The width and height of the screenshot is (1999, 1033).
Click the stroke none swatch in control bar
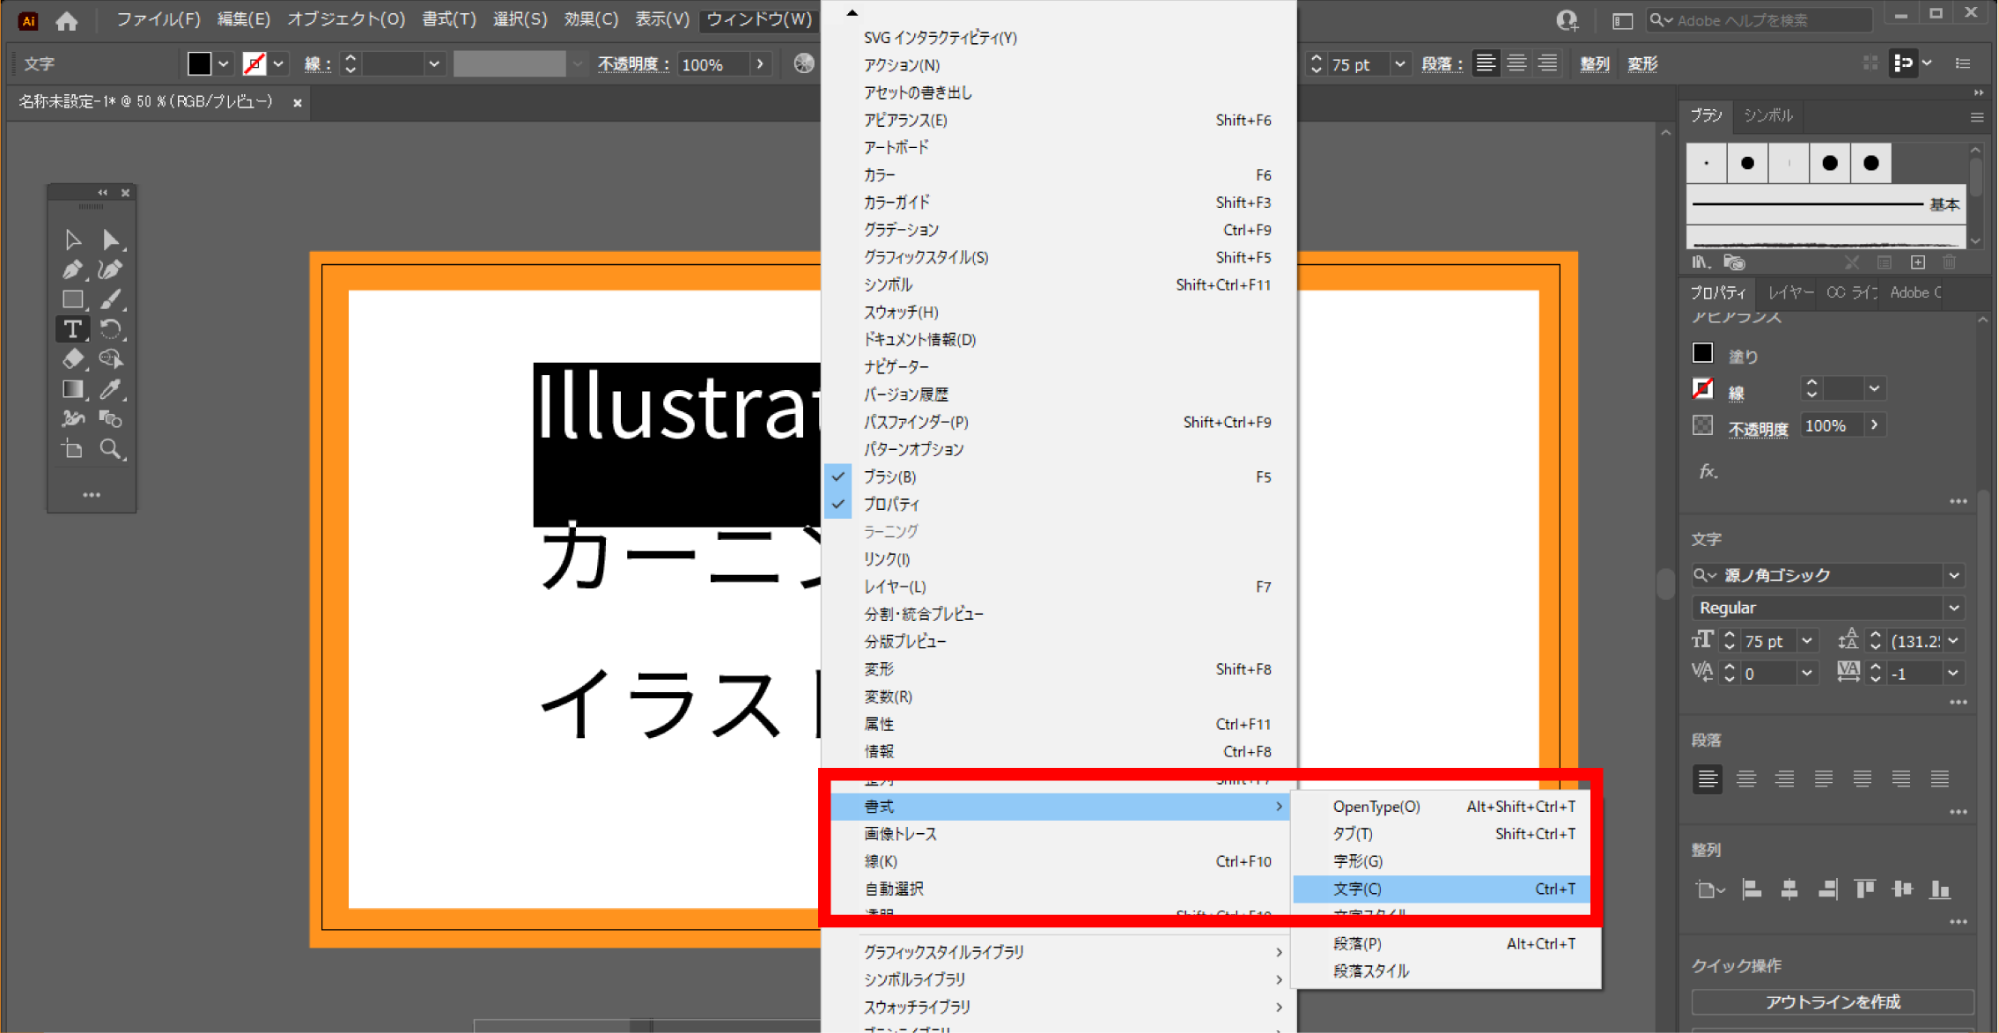(x=254, y=64)
